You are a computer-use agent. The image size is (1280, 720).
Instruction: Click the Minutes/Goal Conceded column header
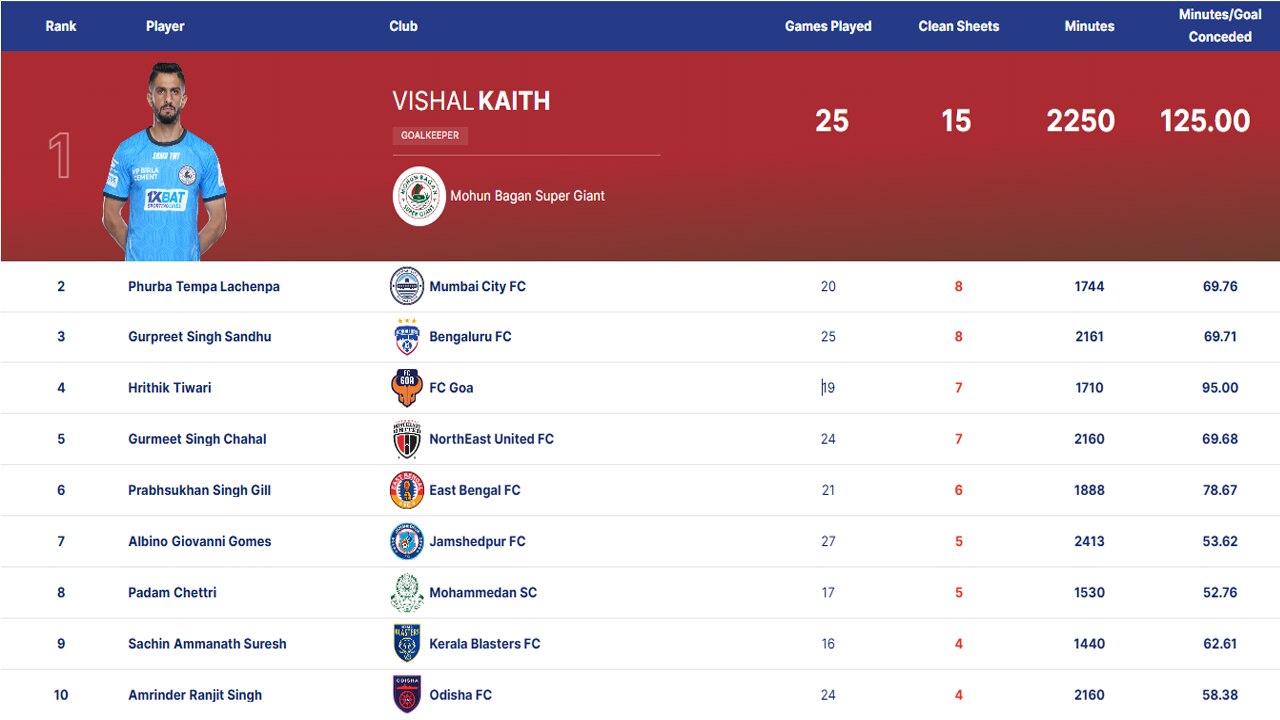coord(1220,26)
